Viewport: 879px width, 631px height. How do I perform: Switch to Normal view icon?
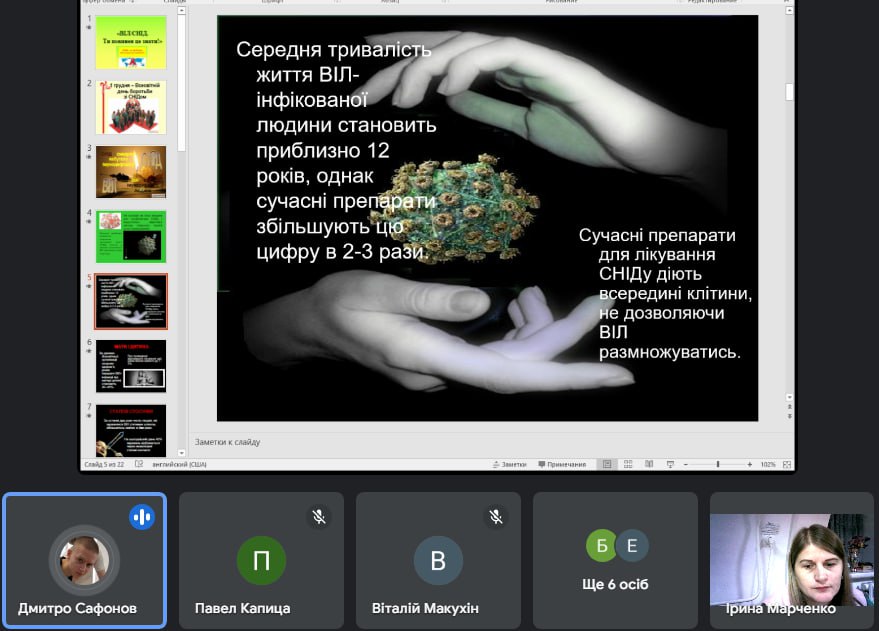pyautogui.click(x=607, y=465)
